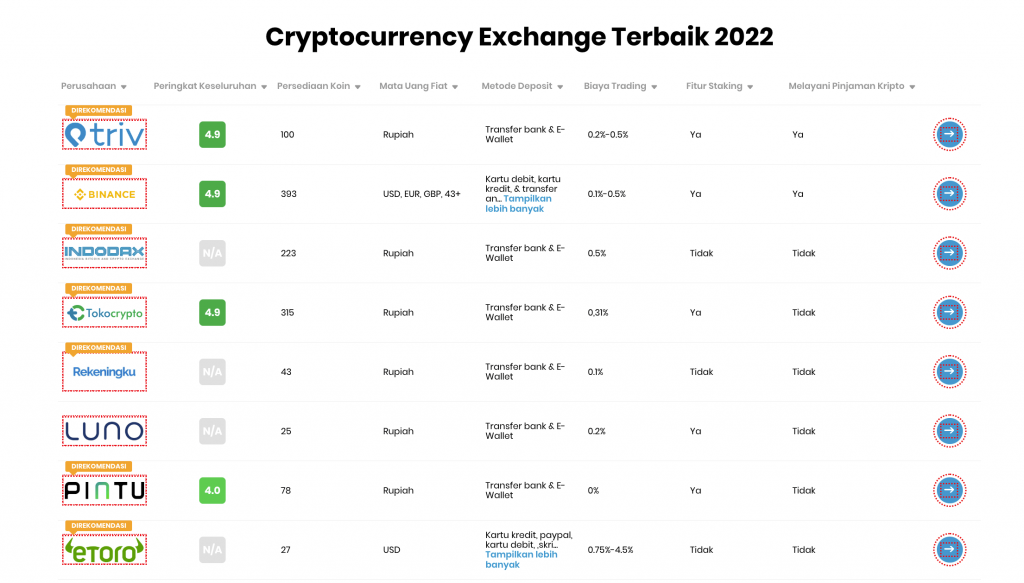The image size is (1024, 583).
Task: Click Tokocrypto's 4.9 rating badge
Action: click(212, 313)
